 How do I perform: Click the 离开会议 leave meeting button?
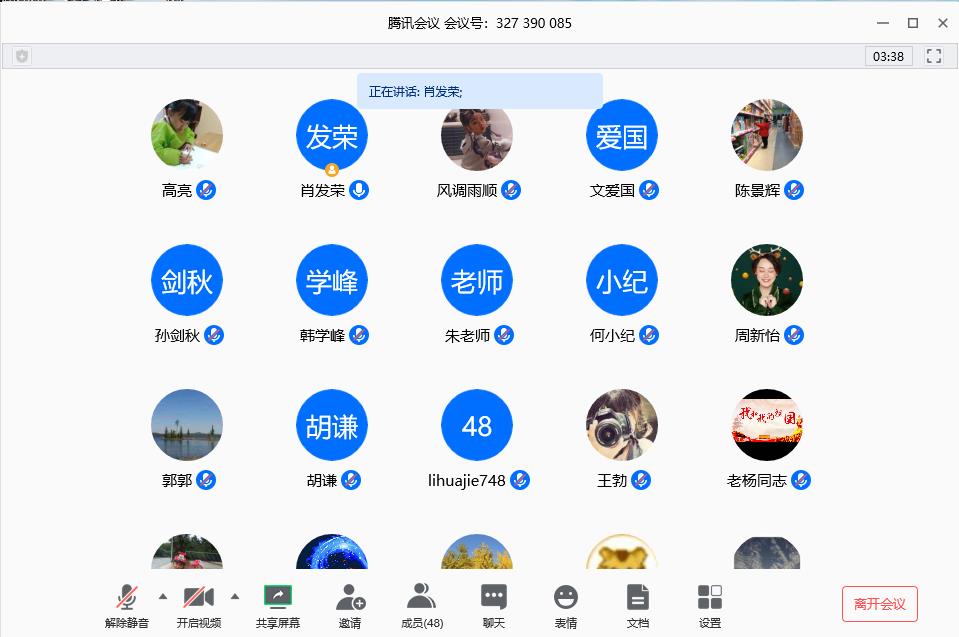pyautogui.click(x=879, y=604)
